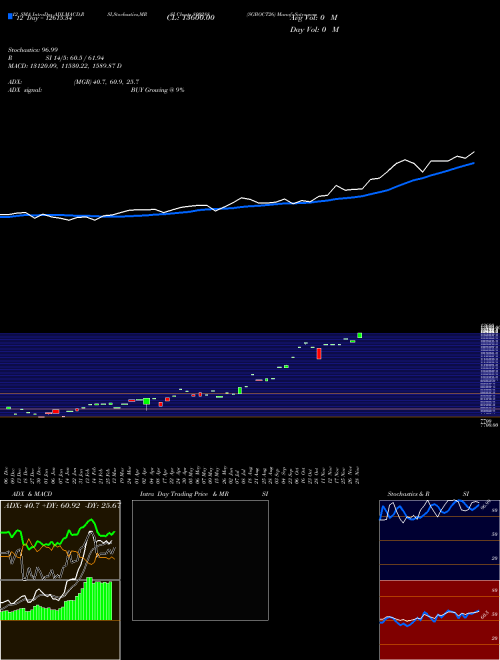Select the 'ADX signal:' label
The width and height of the screenshot is (500, 660).
[25, 90]
